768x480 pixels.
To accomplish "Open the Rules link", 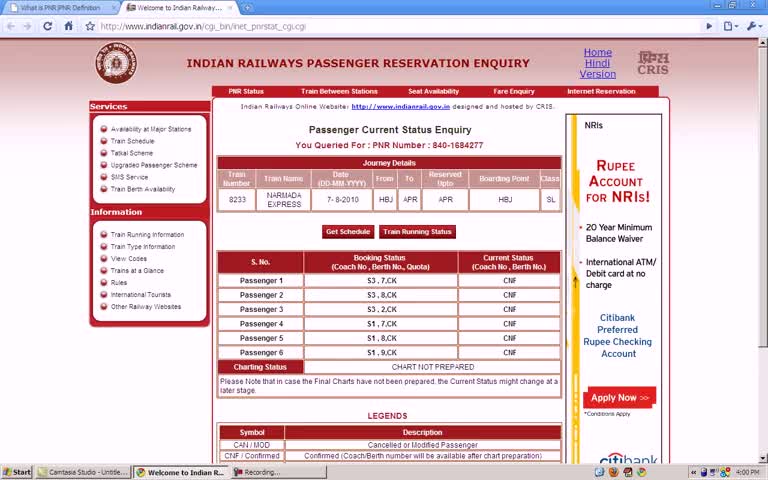I will (x=119, y=283).
